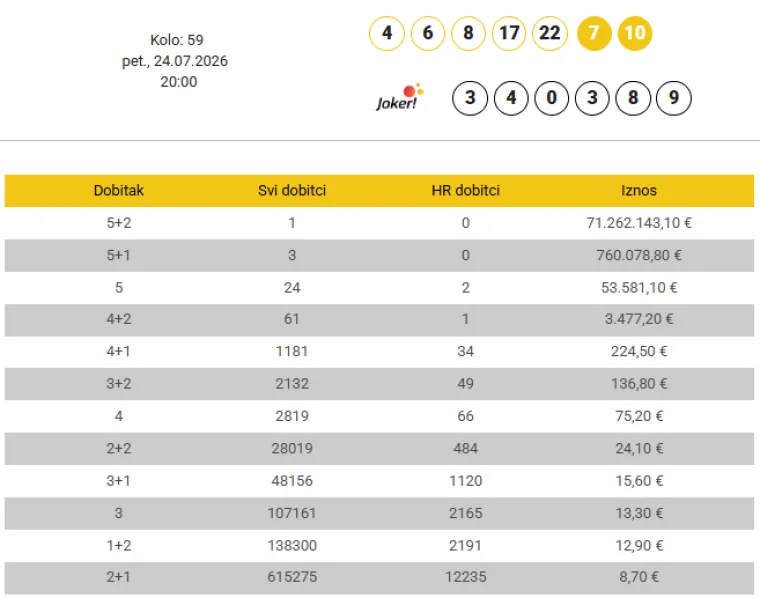Image resolution: width=760 pixels, height=598 pixels.
Task: Click the 760.078,80 € prize amount
Action: 639,255
